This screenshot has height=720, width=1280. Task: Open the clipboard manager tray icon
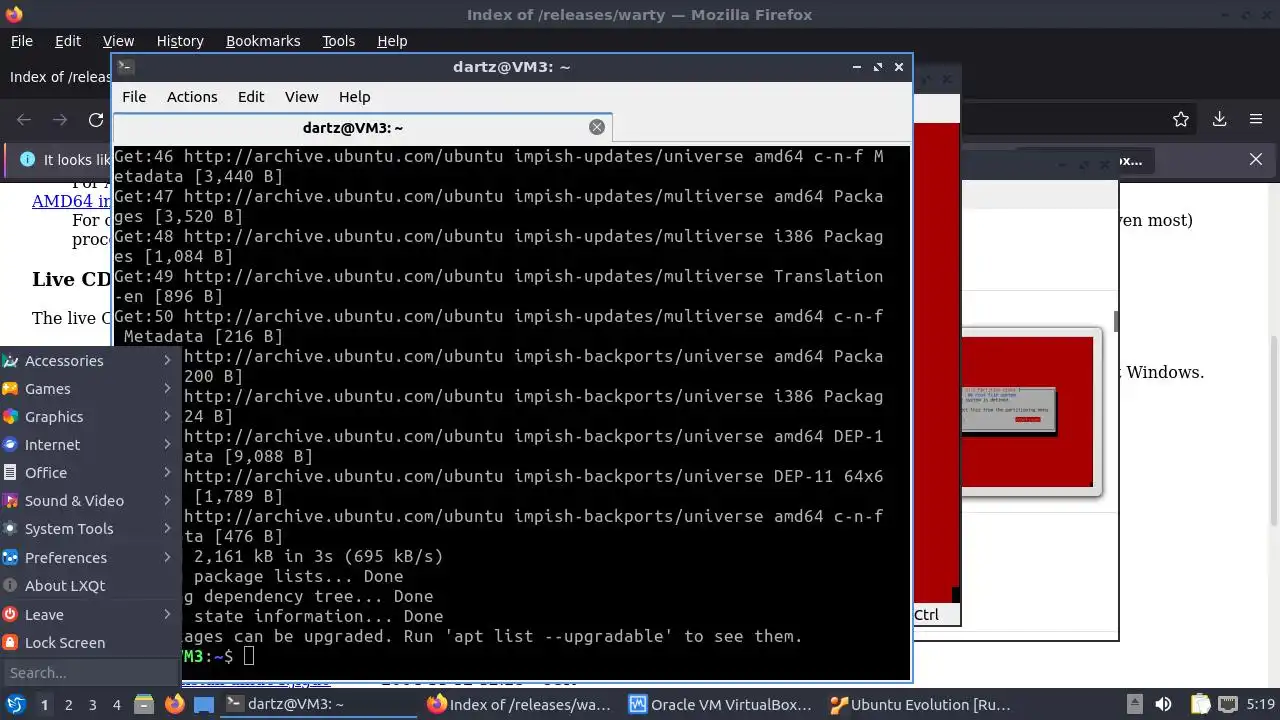coord(1201,704)
